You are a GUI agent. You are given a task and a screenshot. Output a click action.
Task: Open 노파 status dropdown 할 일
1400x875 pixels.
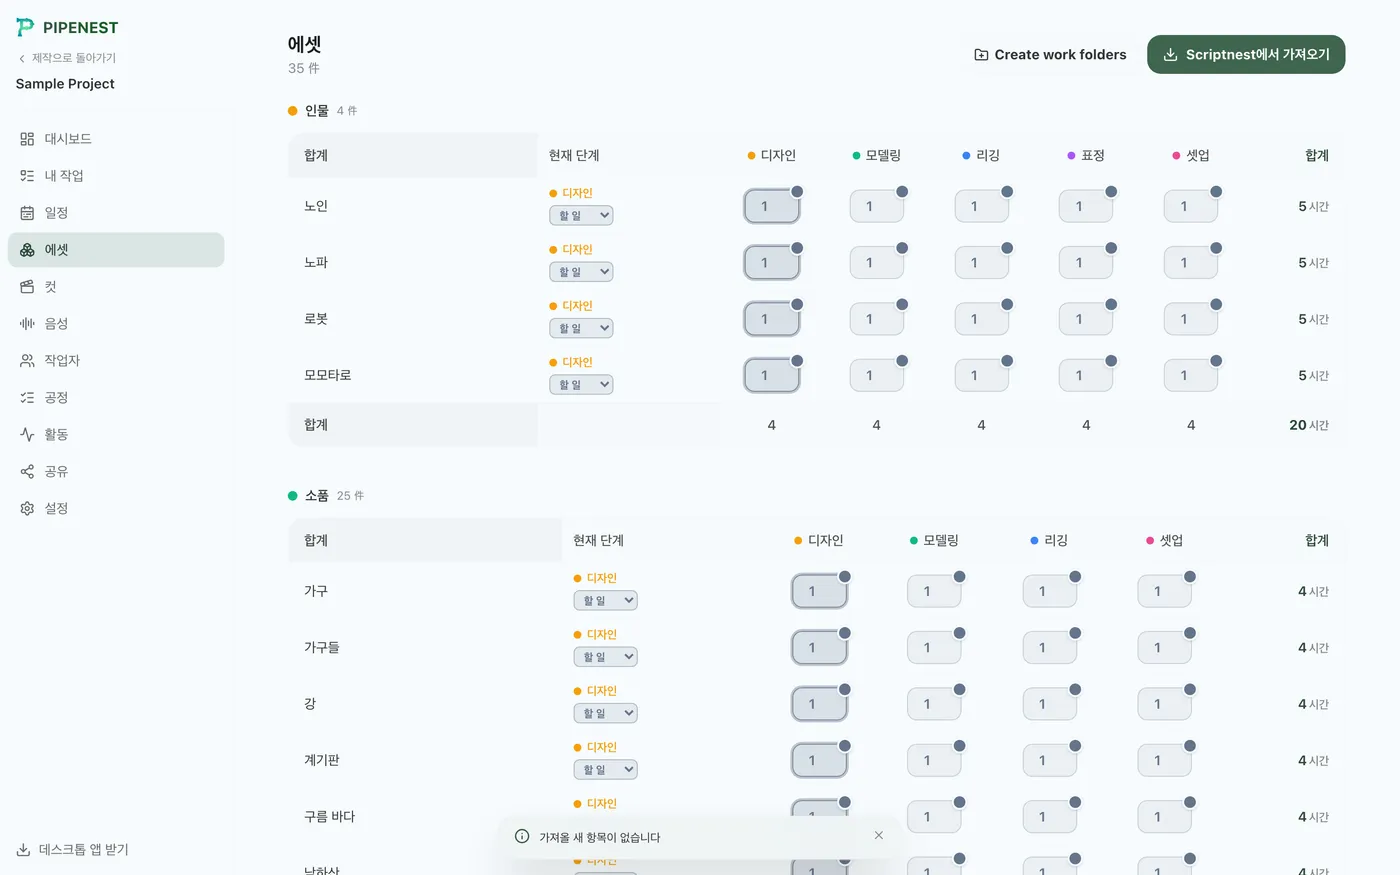point(581,272)
